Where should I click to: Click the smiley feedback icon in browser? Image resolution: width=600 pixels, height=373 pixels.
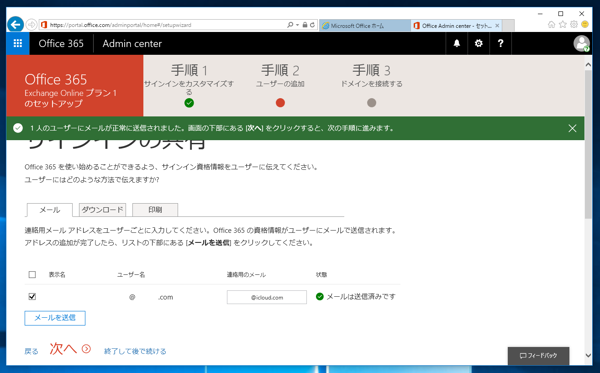[x=585, y=24]
